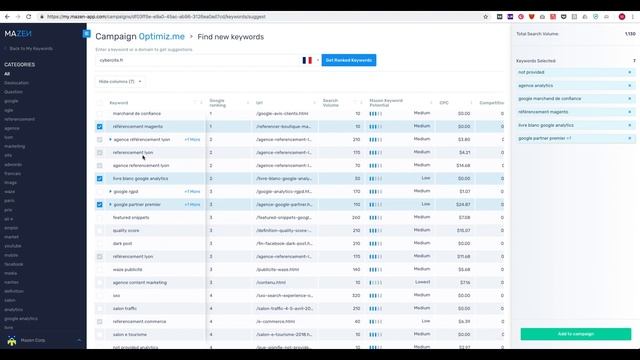
Task: Remove 'livre blanc google analytics' selected keyword
Action: pyautogui.click(x=629, y=125)
